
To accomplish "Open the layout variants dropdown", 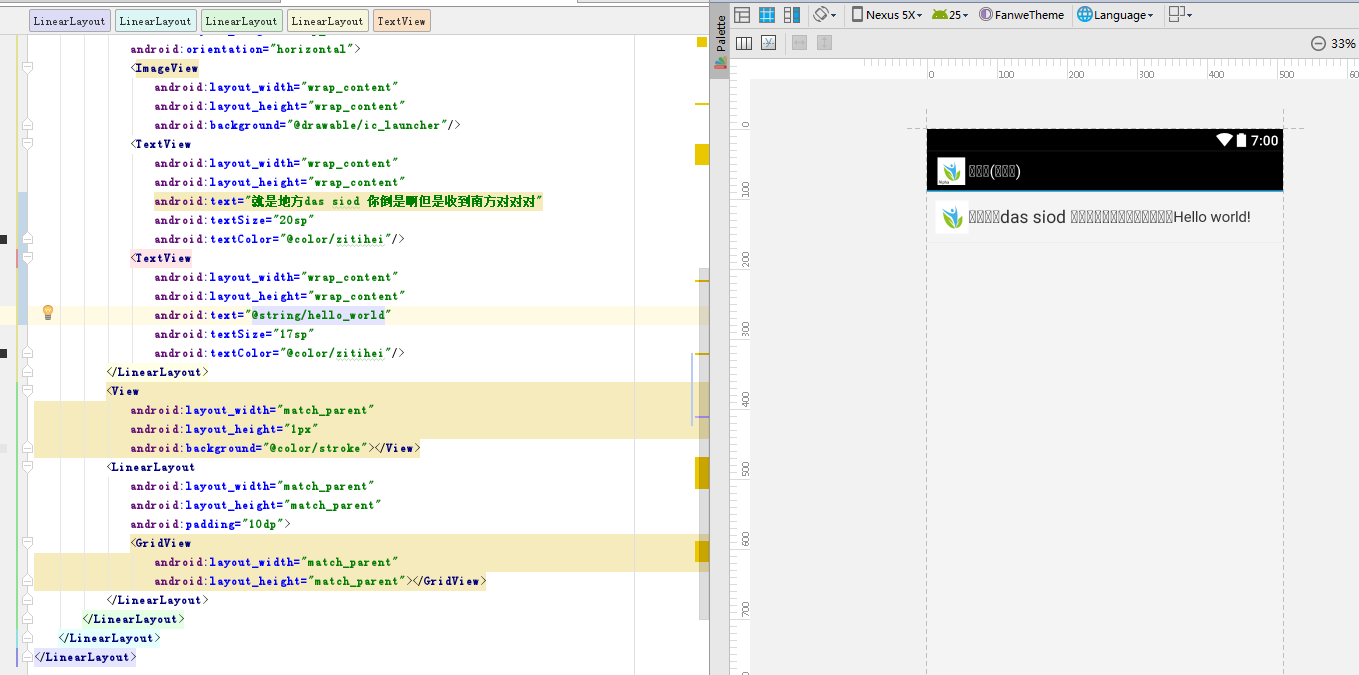I will click(1181, 15).
